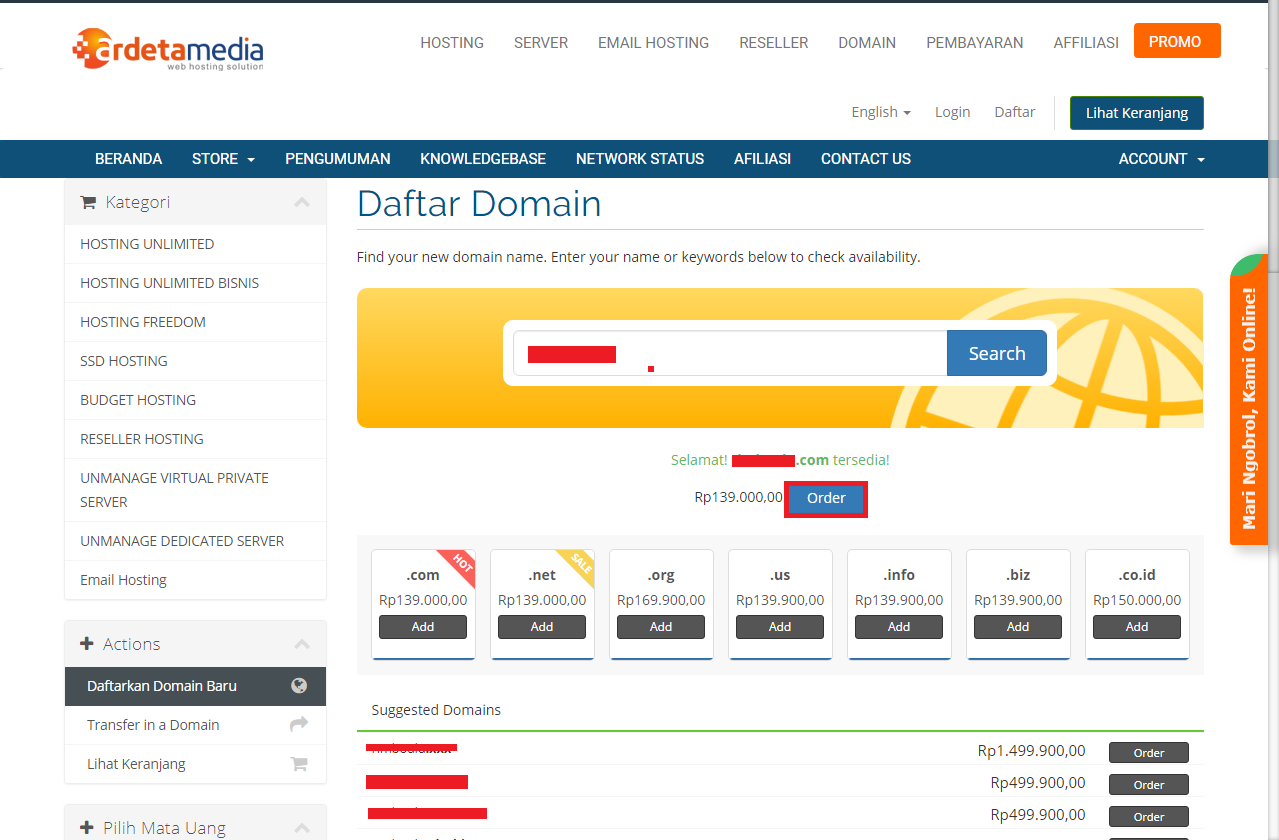Click the Ardetamedia logo
Viewport: 1279px width, 840px height.
click(168, 49)
